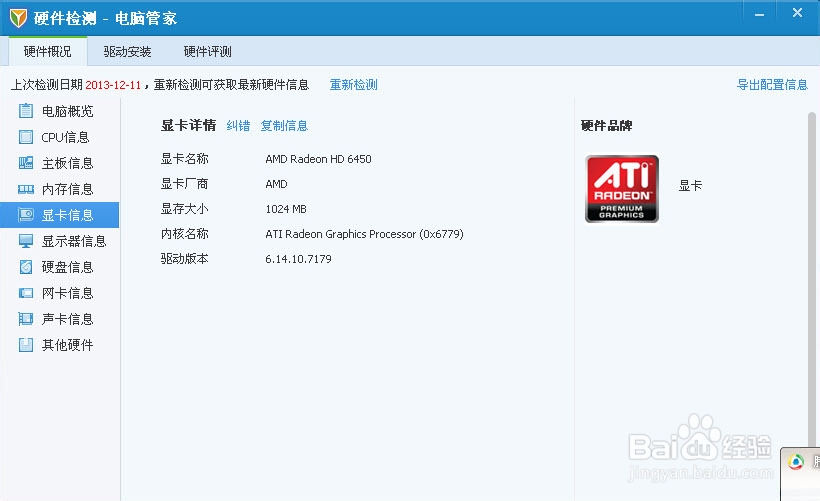820x501 pixels.
Task: Minimize the 硬件检测 window
Action: click(x=759, y=15)
